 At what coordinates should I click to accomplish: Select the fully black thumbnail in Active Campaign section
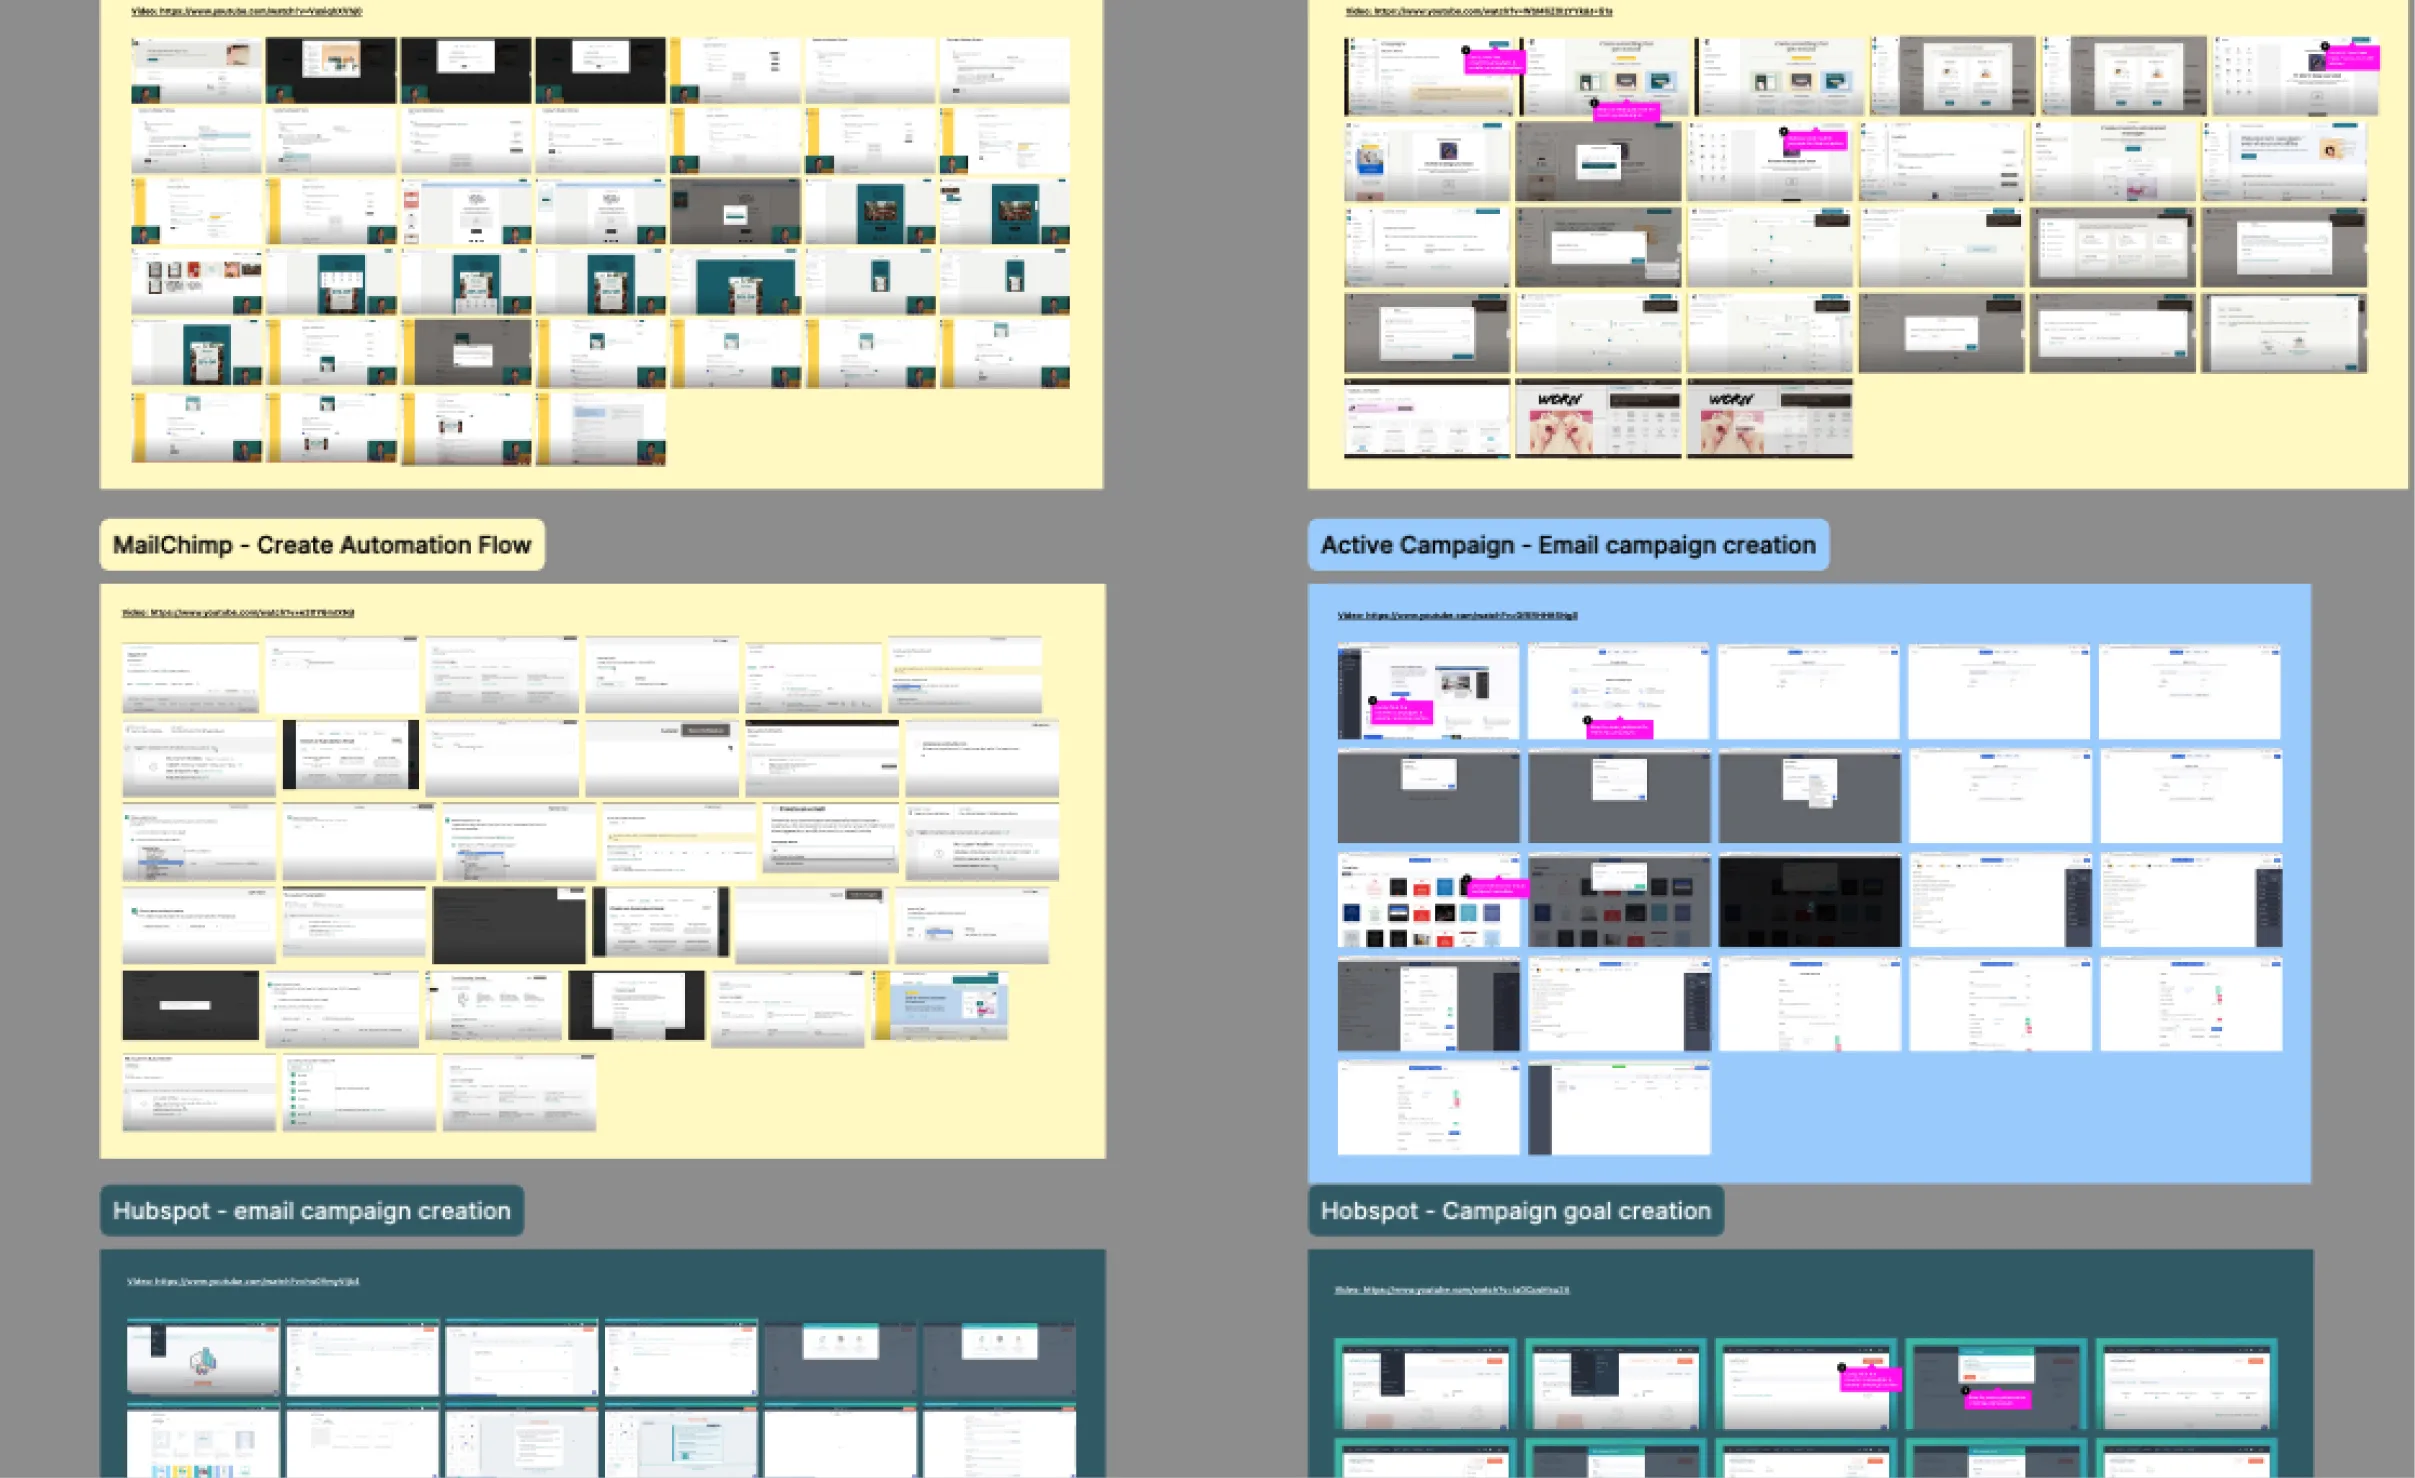coord(1809,900)
